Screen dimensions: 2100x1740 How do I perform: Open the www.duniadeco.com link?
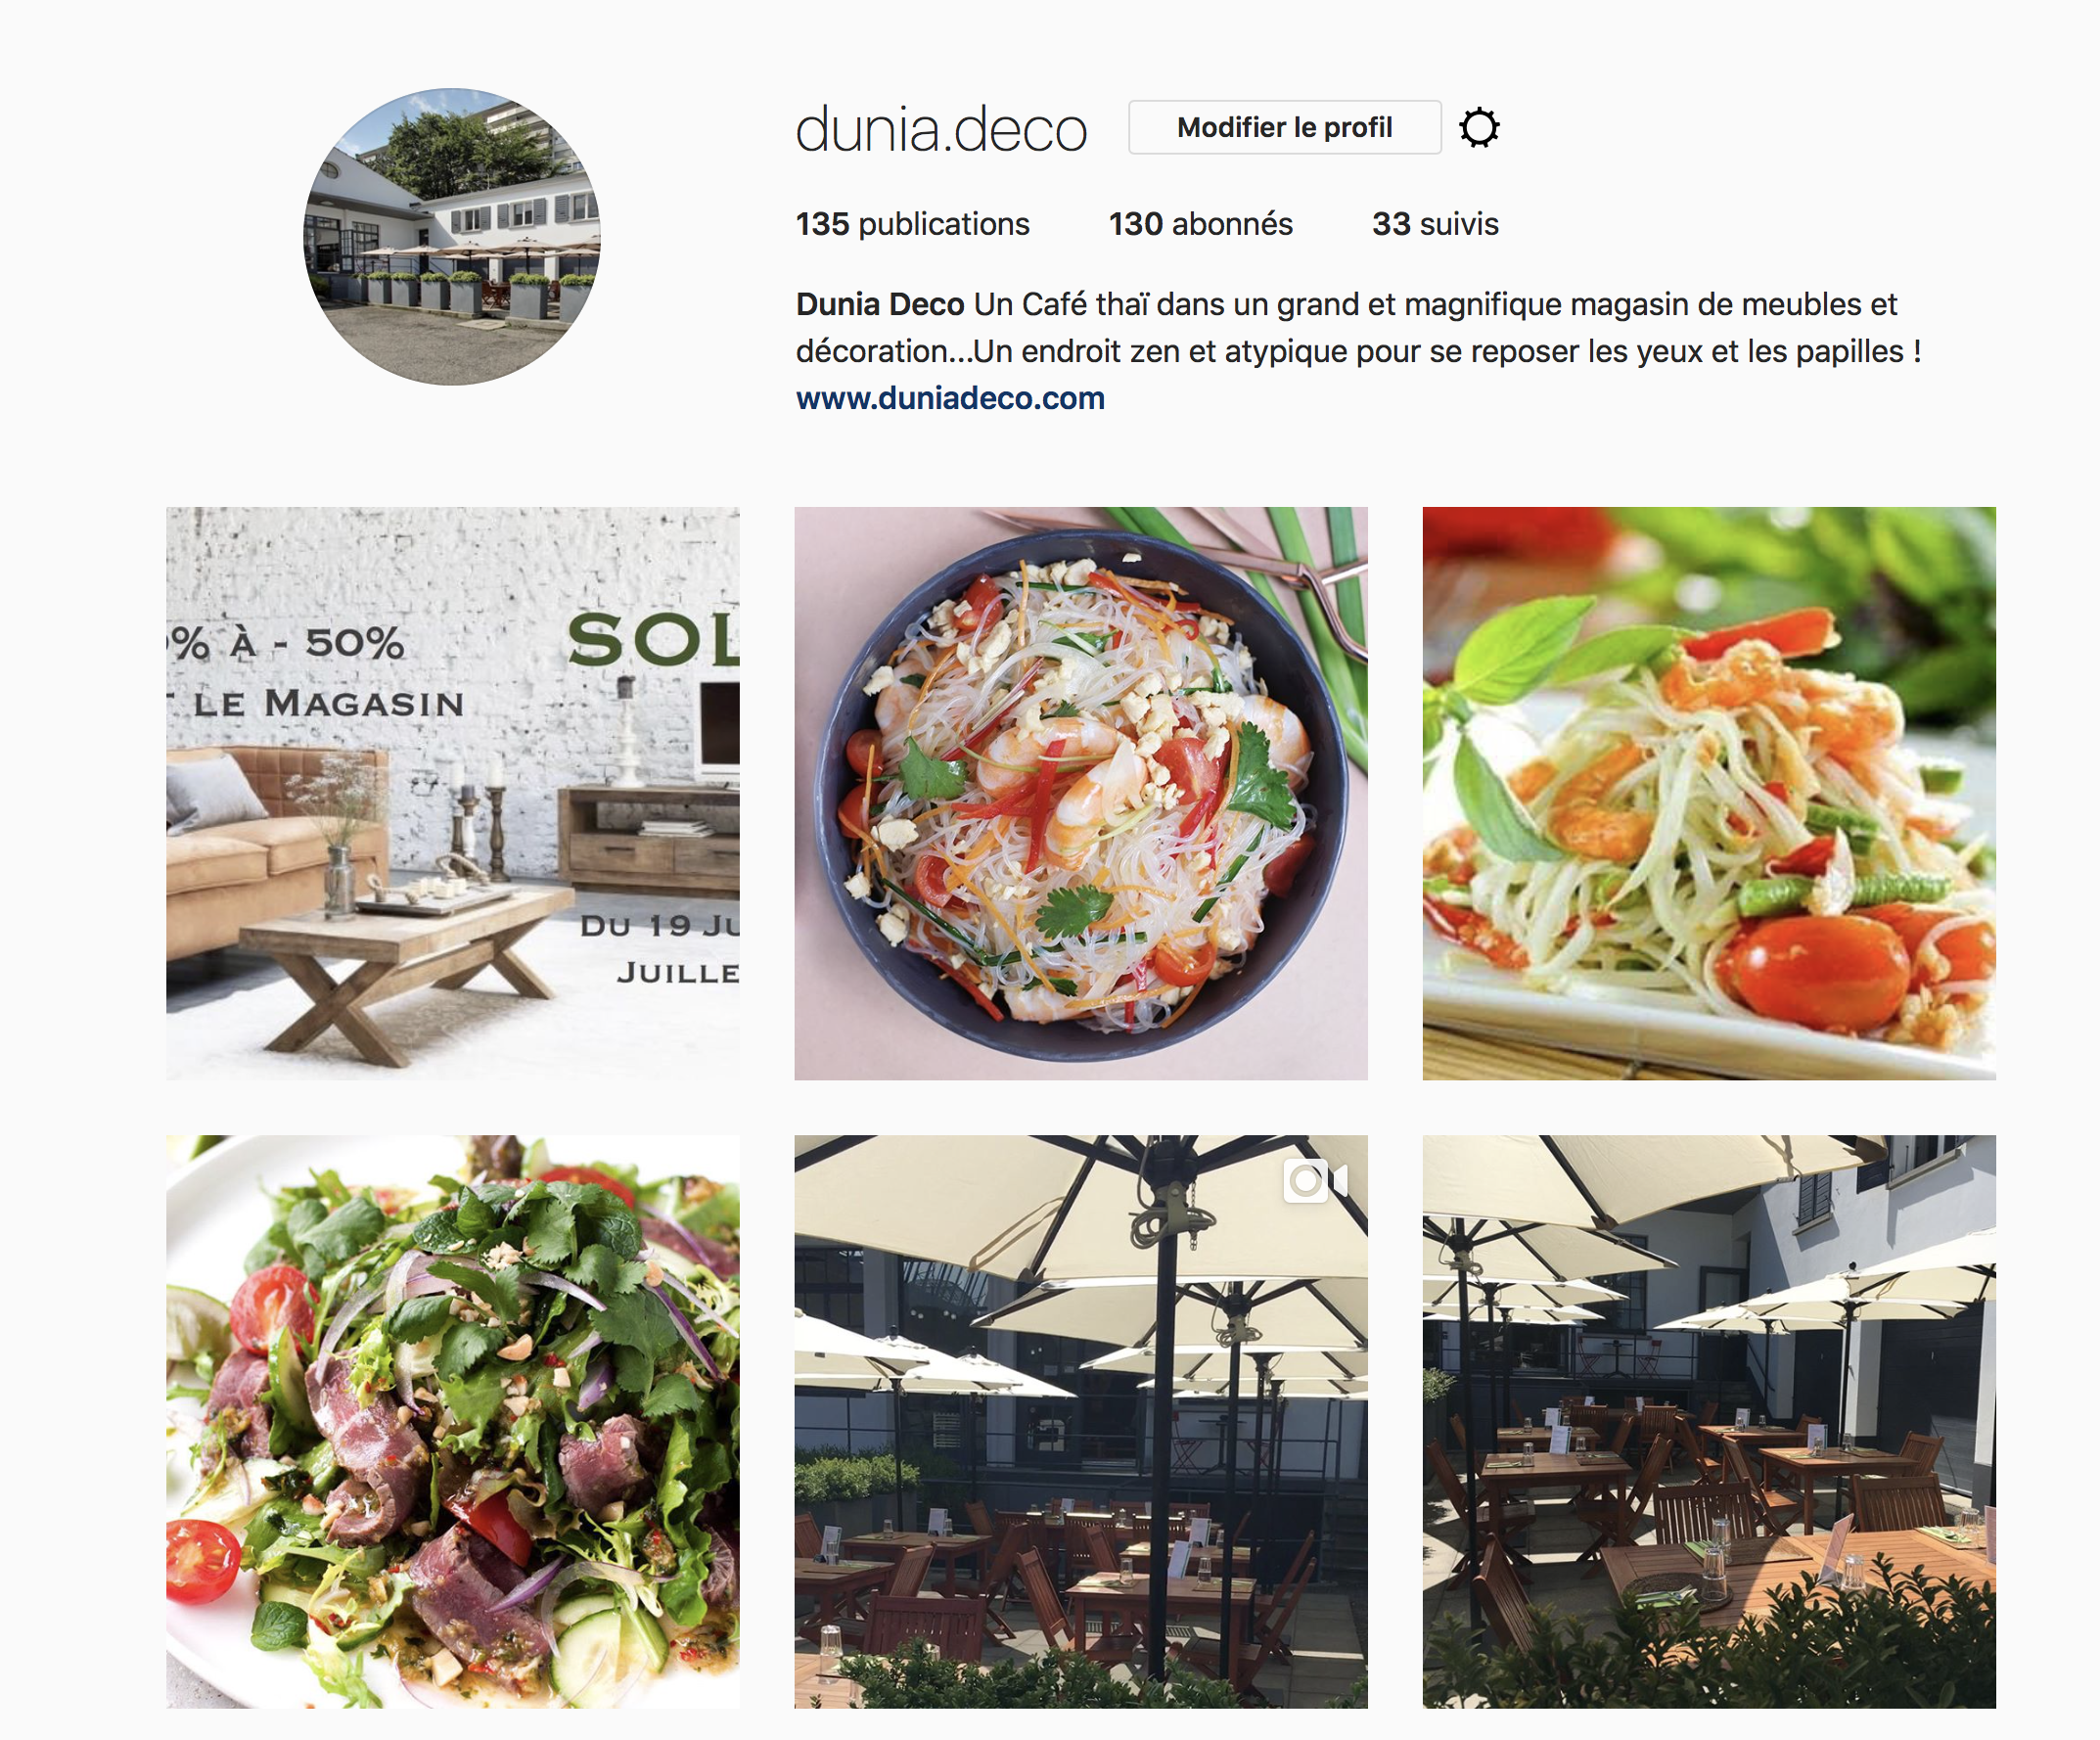[x=950, y=398]
